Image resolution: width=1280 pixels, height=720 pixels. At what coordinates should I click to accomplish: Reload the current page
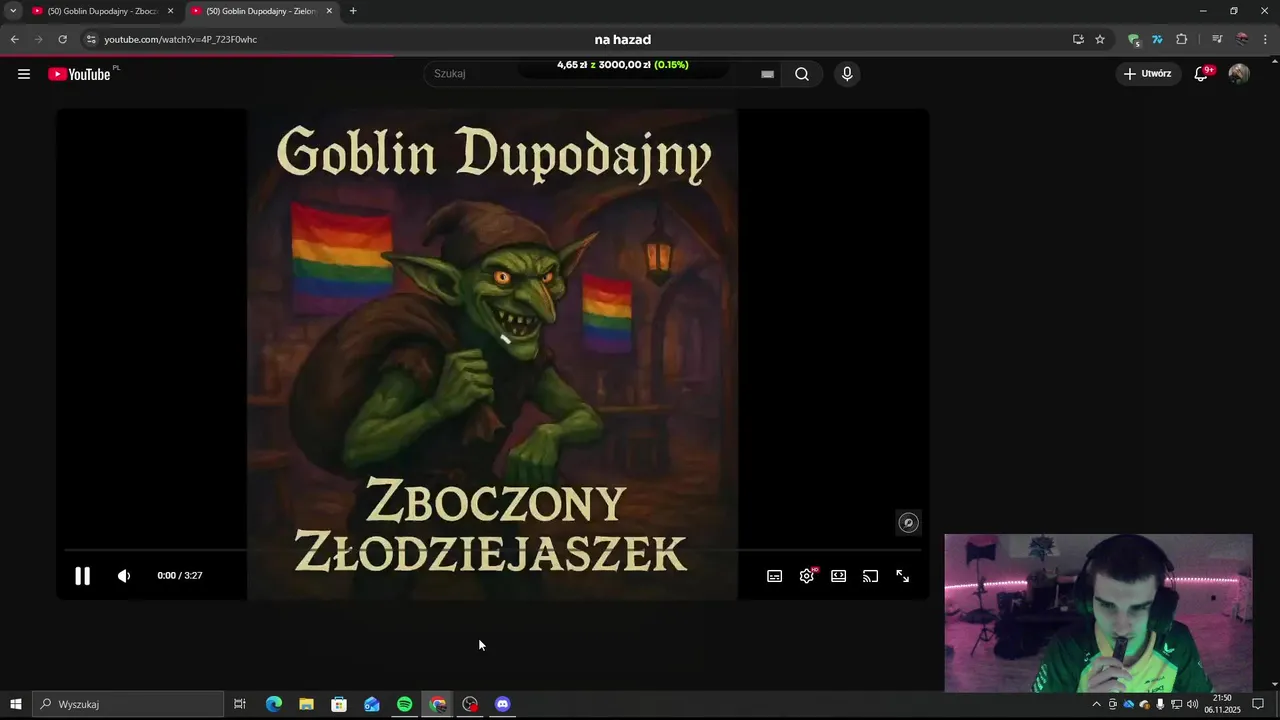click(x=63, y=40)
